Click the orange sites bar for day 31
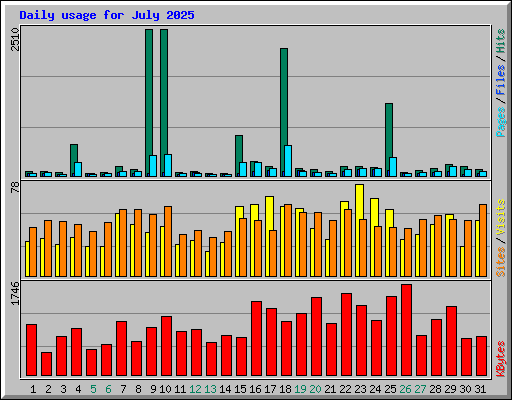The height and width of the screenshot is (400, 512). 483,240
